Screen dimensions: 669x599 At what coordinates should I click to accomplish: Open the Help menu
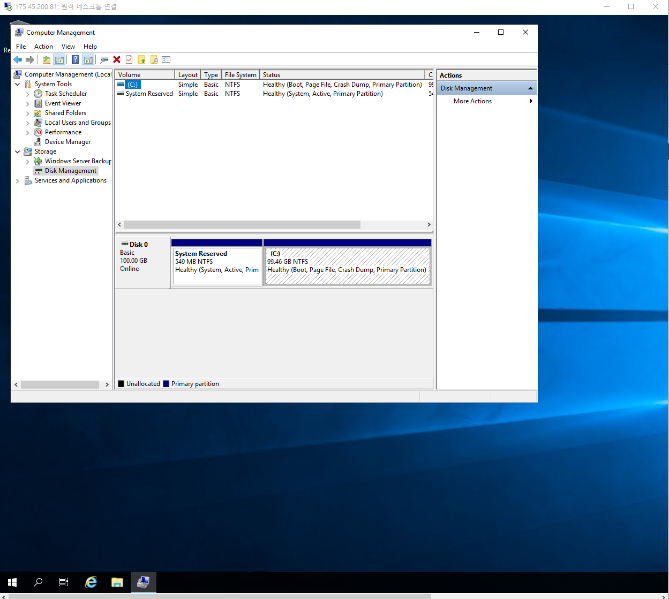click(x=90, y=47)
